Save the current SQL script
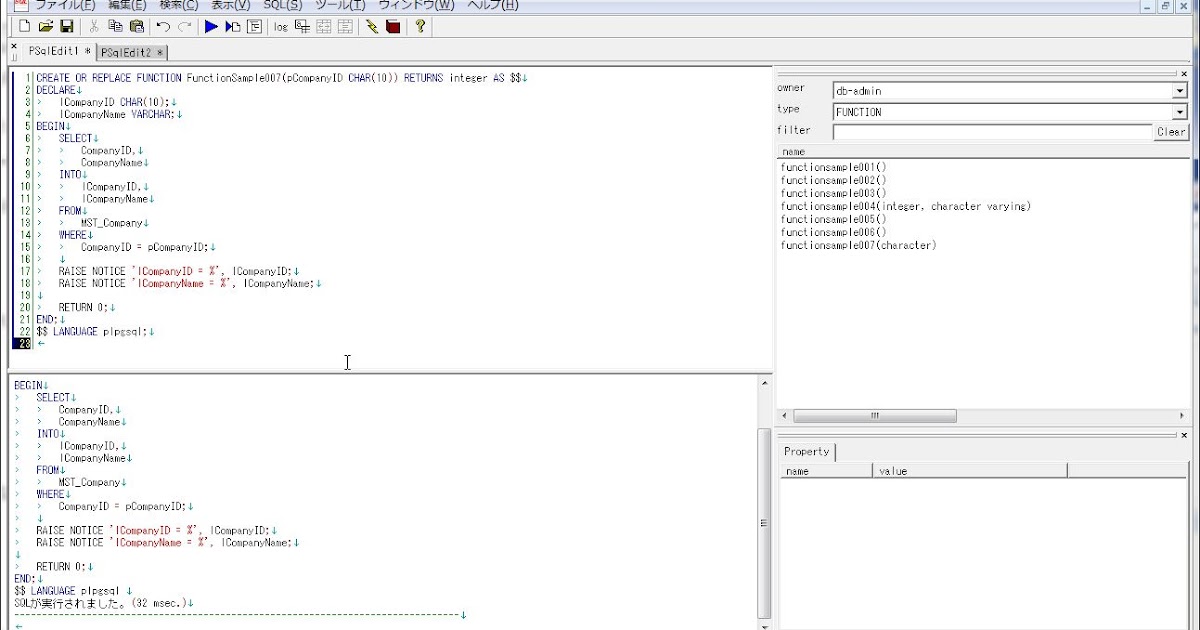The image size is (1200, 630). 65,27
